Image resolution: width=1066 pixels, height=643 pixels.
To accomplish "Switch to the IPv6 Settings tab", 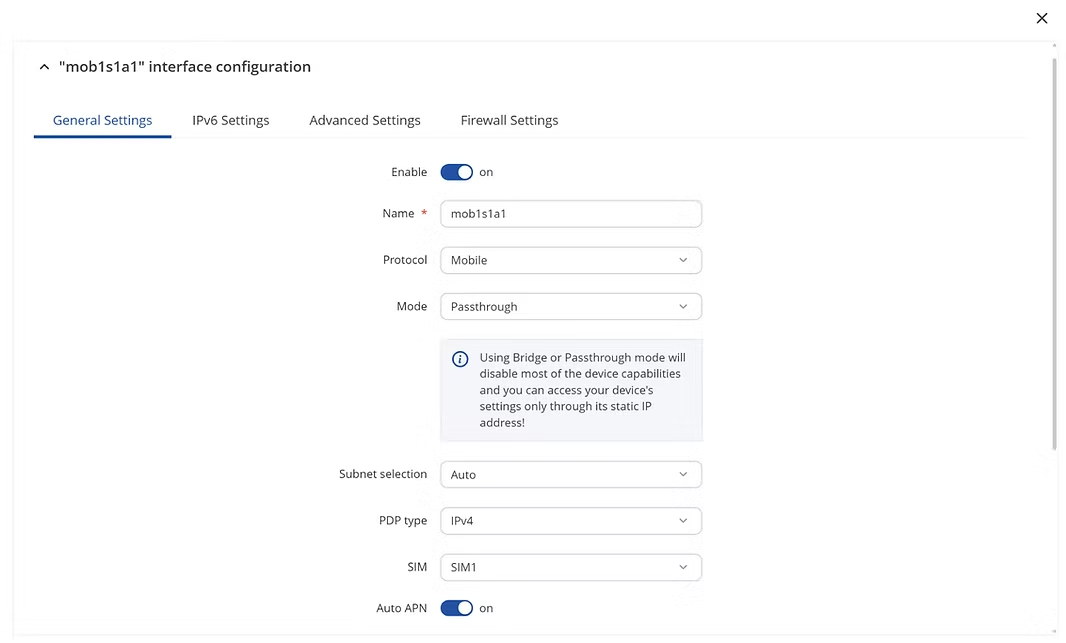I will point(231,120).
